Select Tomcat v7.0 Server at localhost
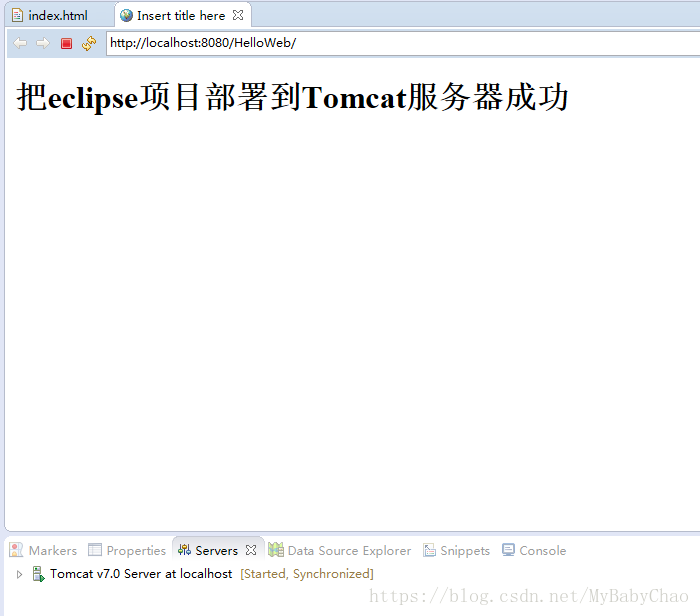Viewport: 700px width, 616px height. [141, 574]
